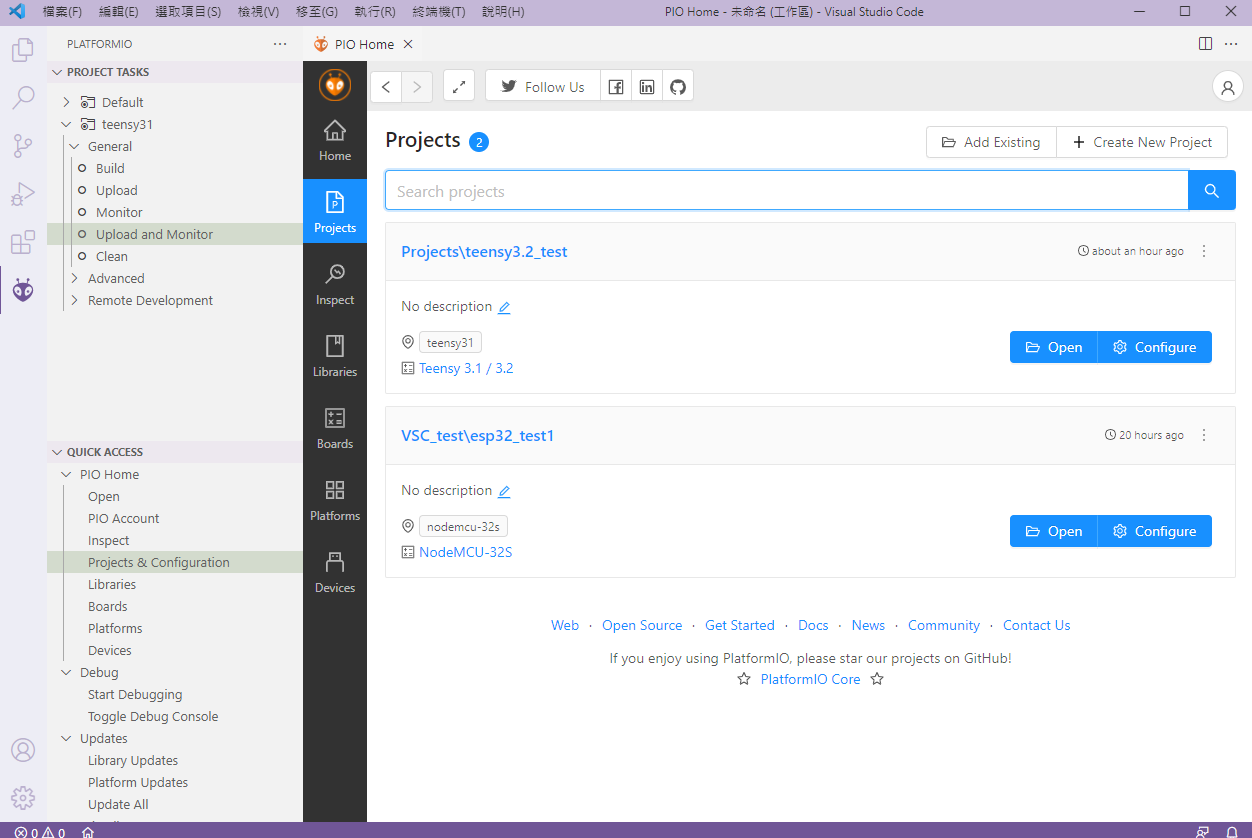The image size is (1252, 838).
Task: Open the 檢視(V) menu
Action: tap(258, 12)
